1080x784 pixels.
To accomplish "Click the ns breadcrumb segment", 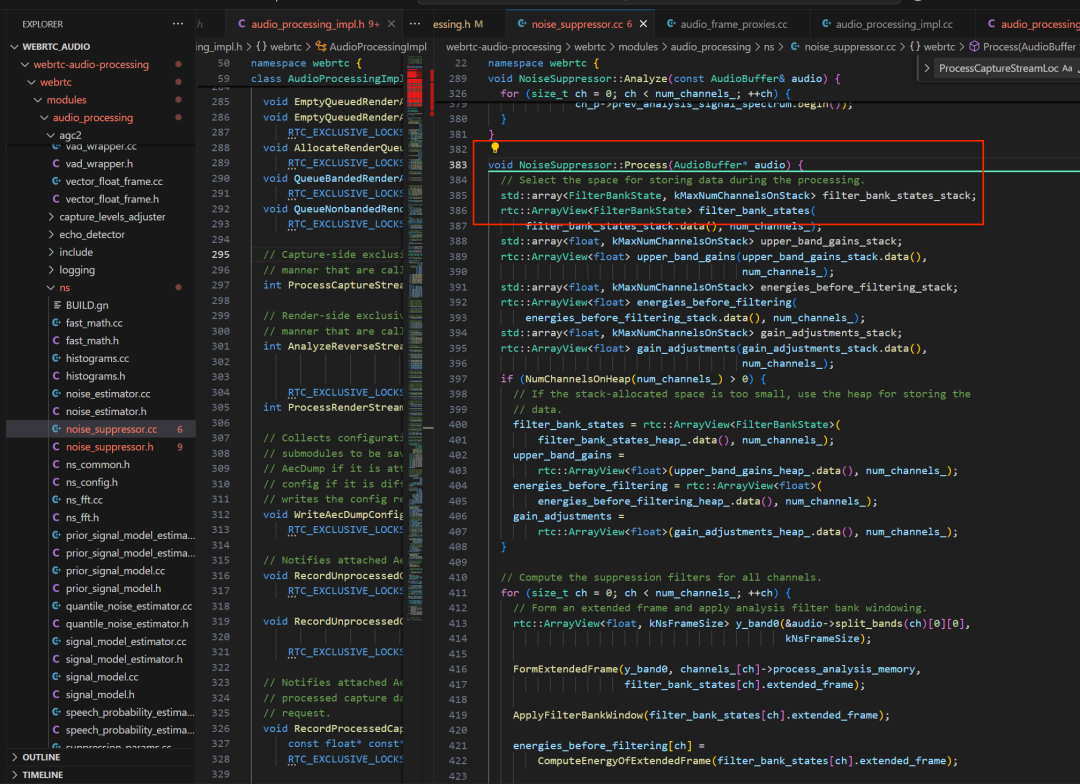I will 769,47.
